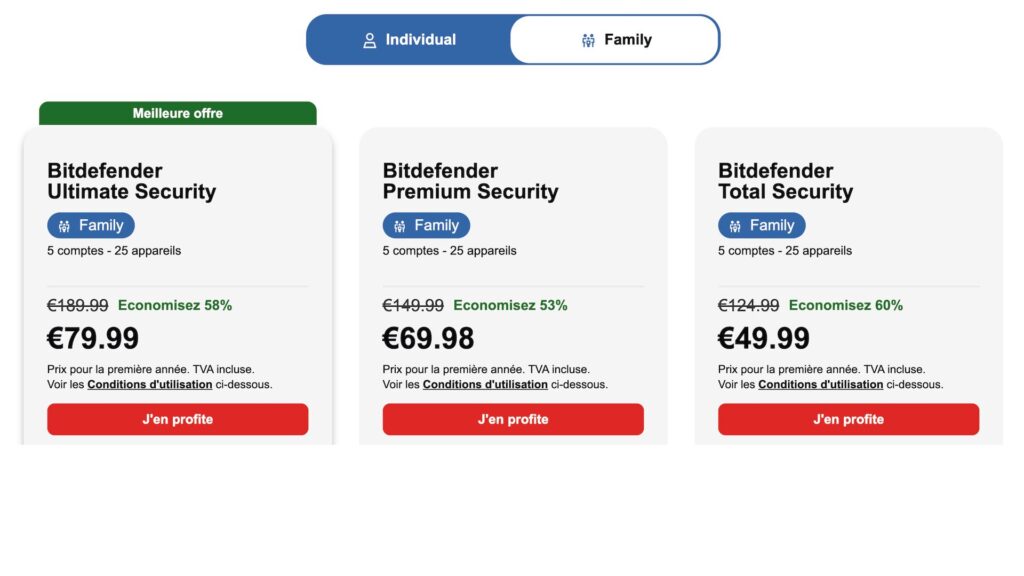The image size is (1024, 576).
Task: Click the person icon on the Individual tab
Action: click(369, 39)
